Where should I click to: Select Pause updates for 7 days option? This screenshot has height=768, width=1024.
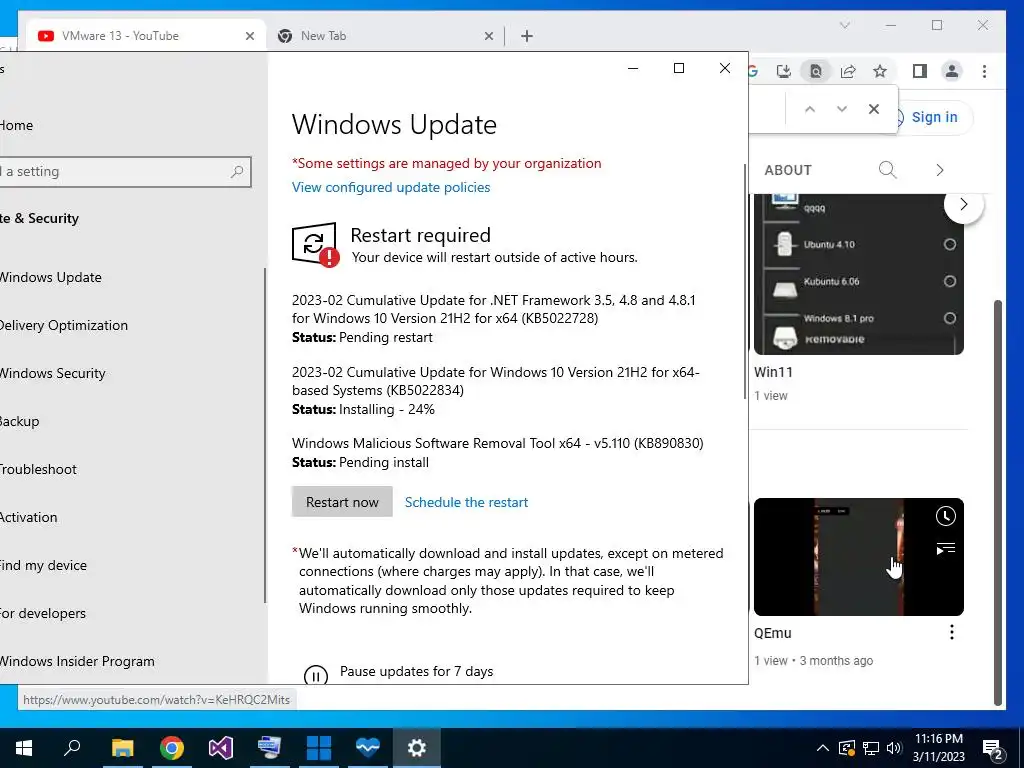pos(416,671)
